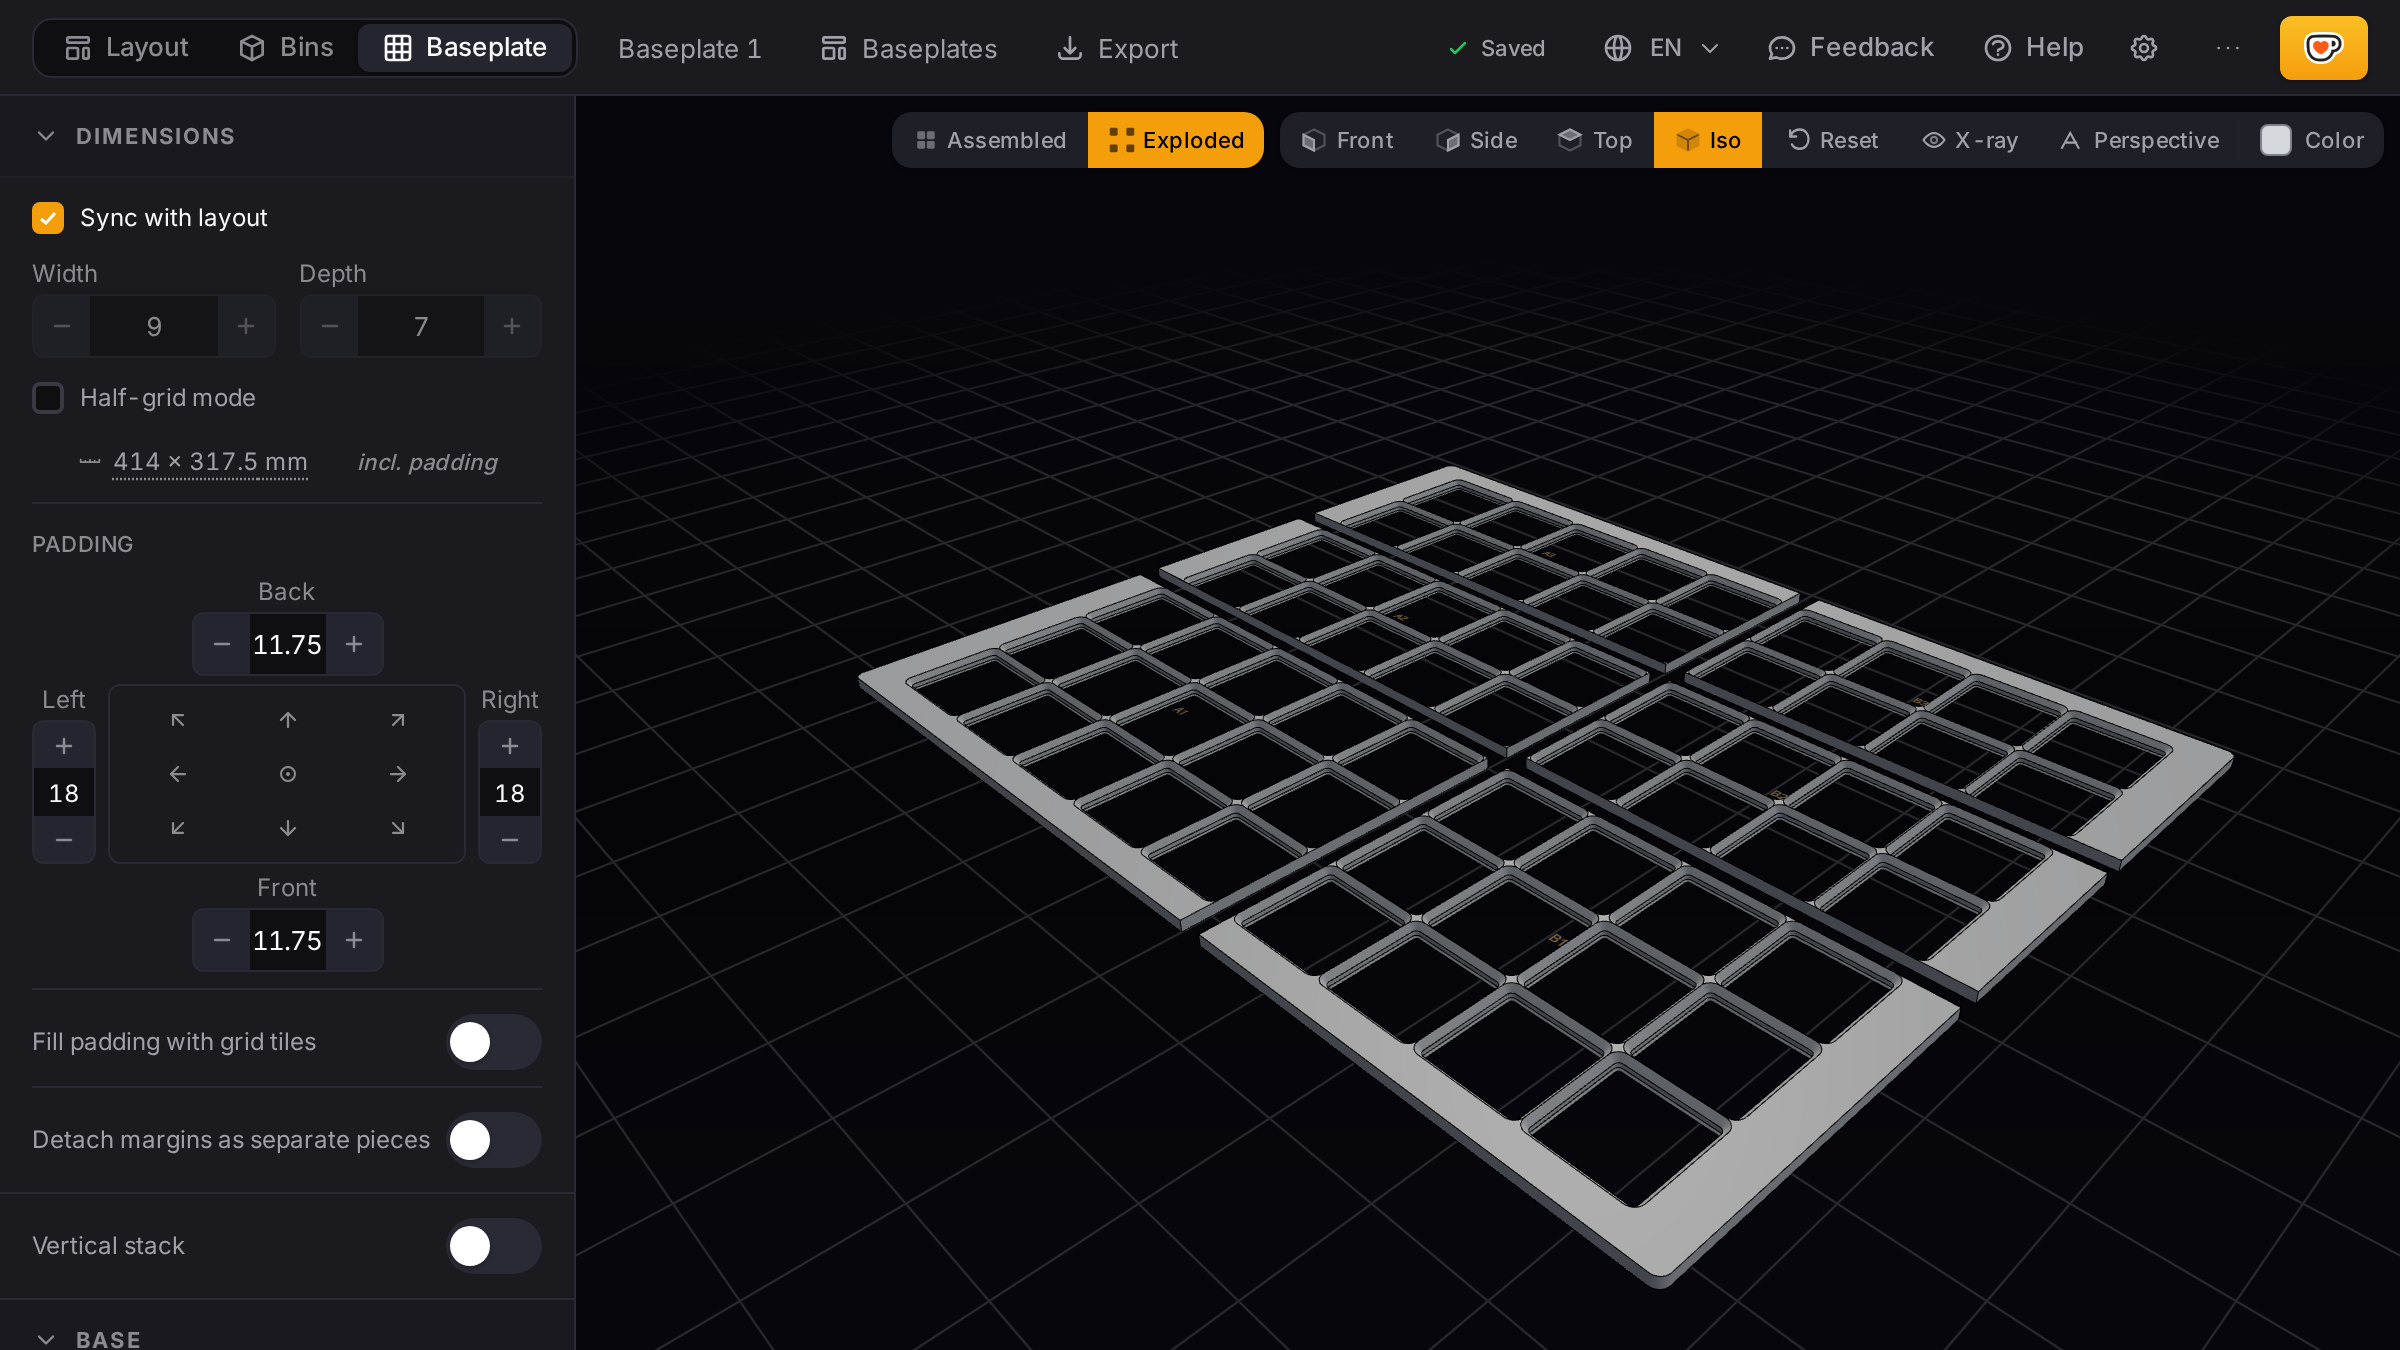Align padding to top-right arrow
2400x1350 pixels.
(398, 720)
